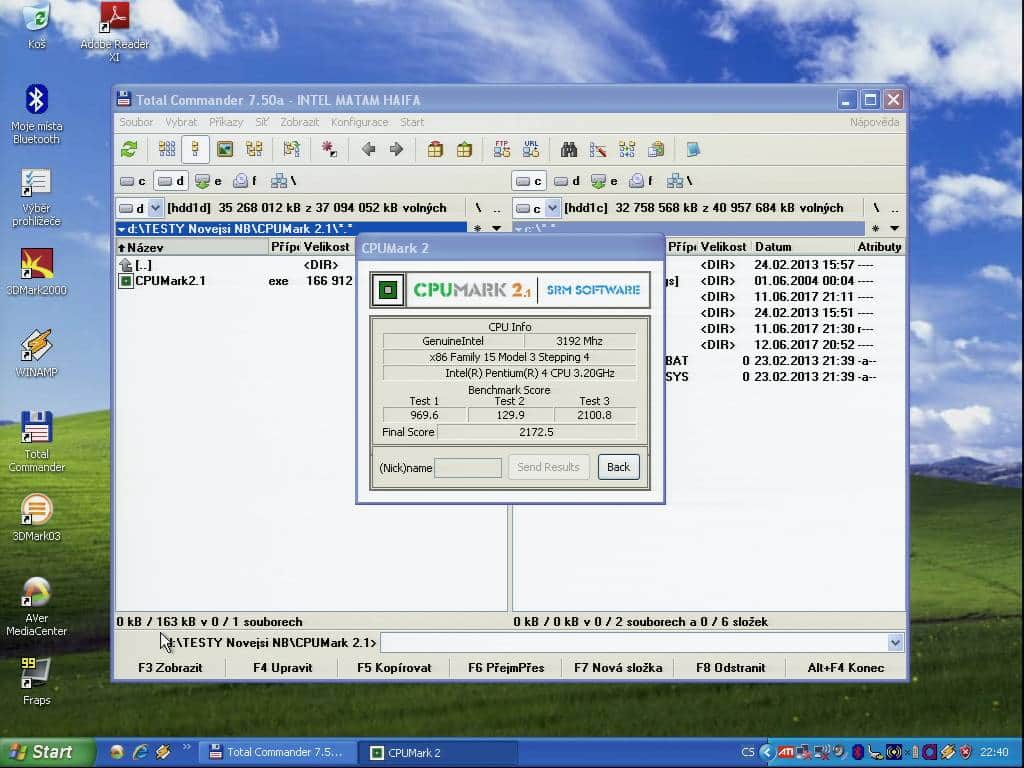Switch right panel to drive e
Image resolution: width=1024 pixels, height=768 pixels.
(x=605, y=181)
